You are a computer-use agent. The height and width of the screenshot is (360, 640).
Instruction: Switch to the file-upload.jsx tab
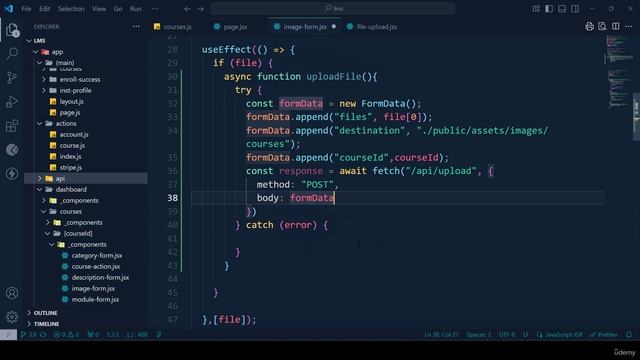377,27
